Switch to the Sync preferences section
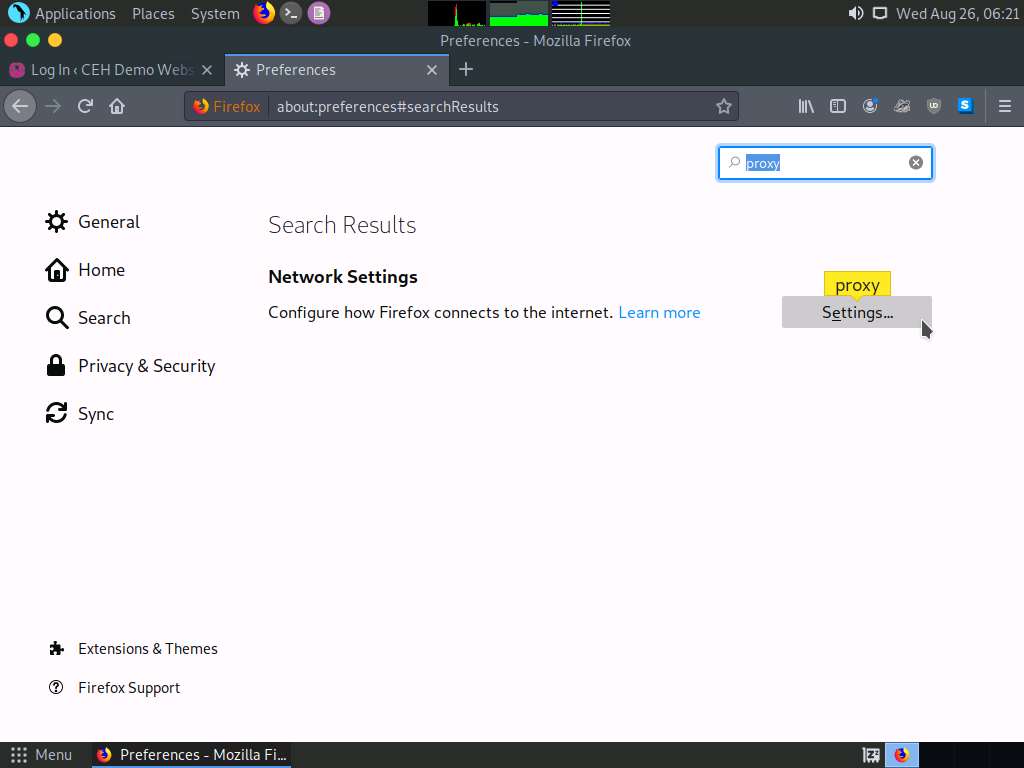 tap(96, 413)
